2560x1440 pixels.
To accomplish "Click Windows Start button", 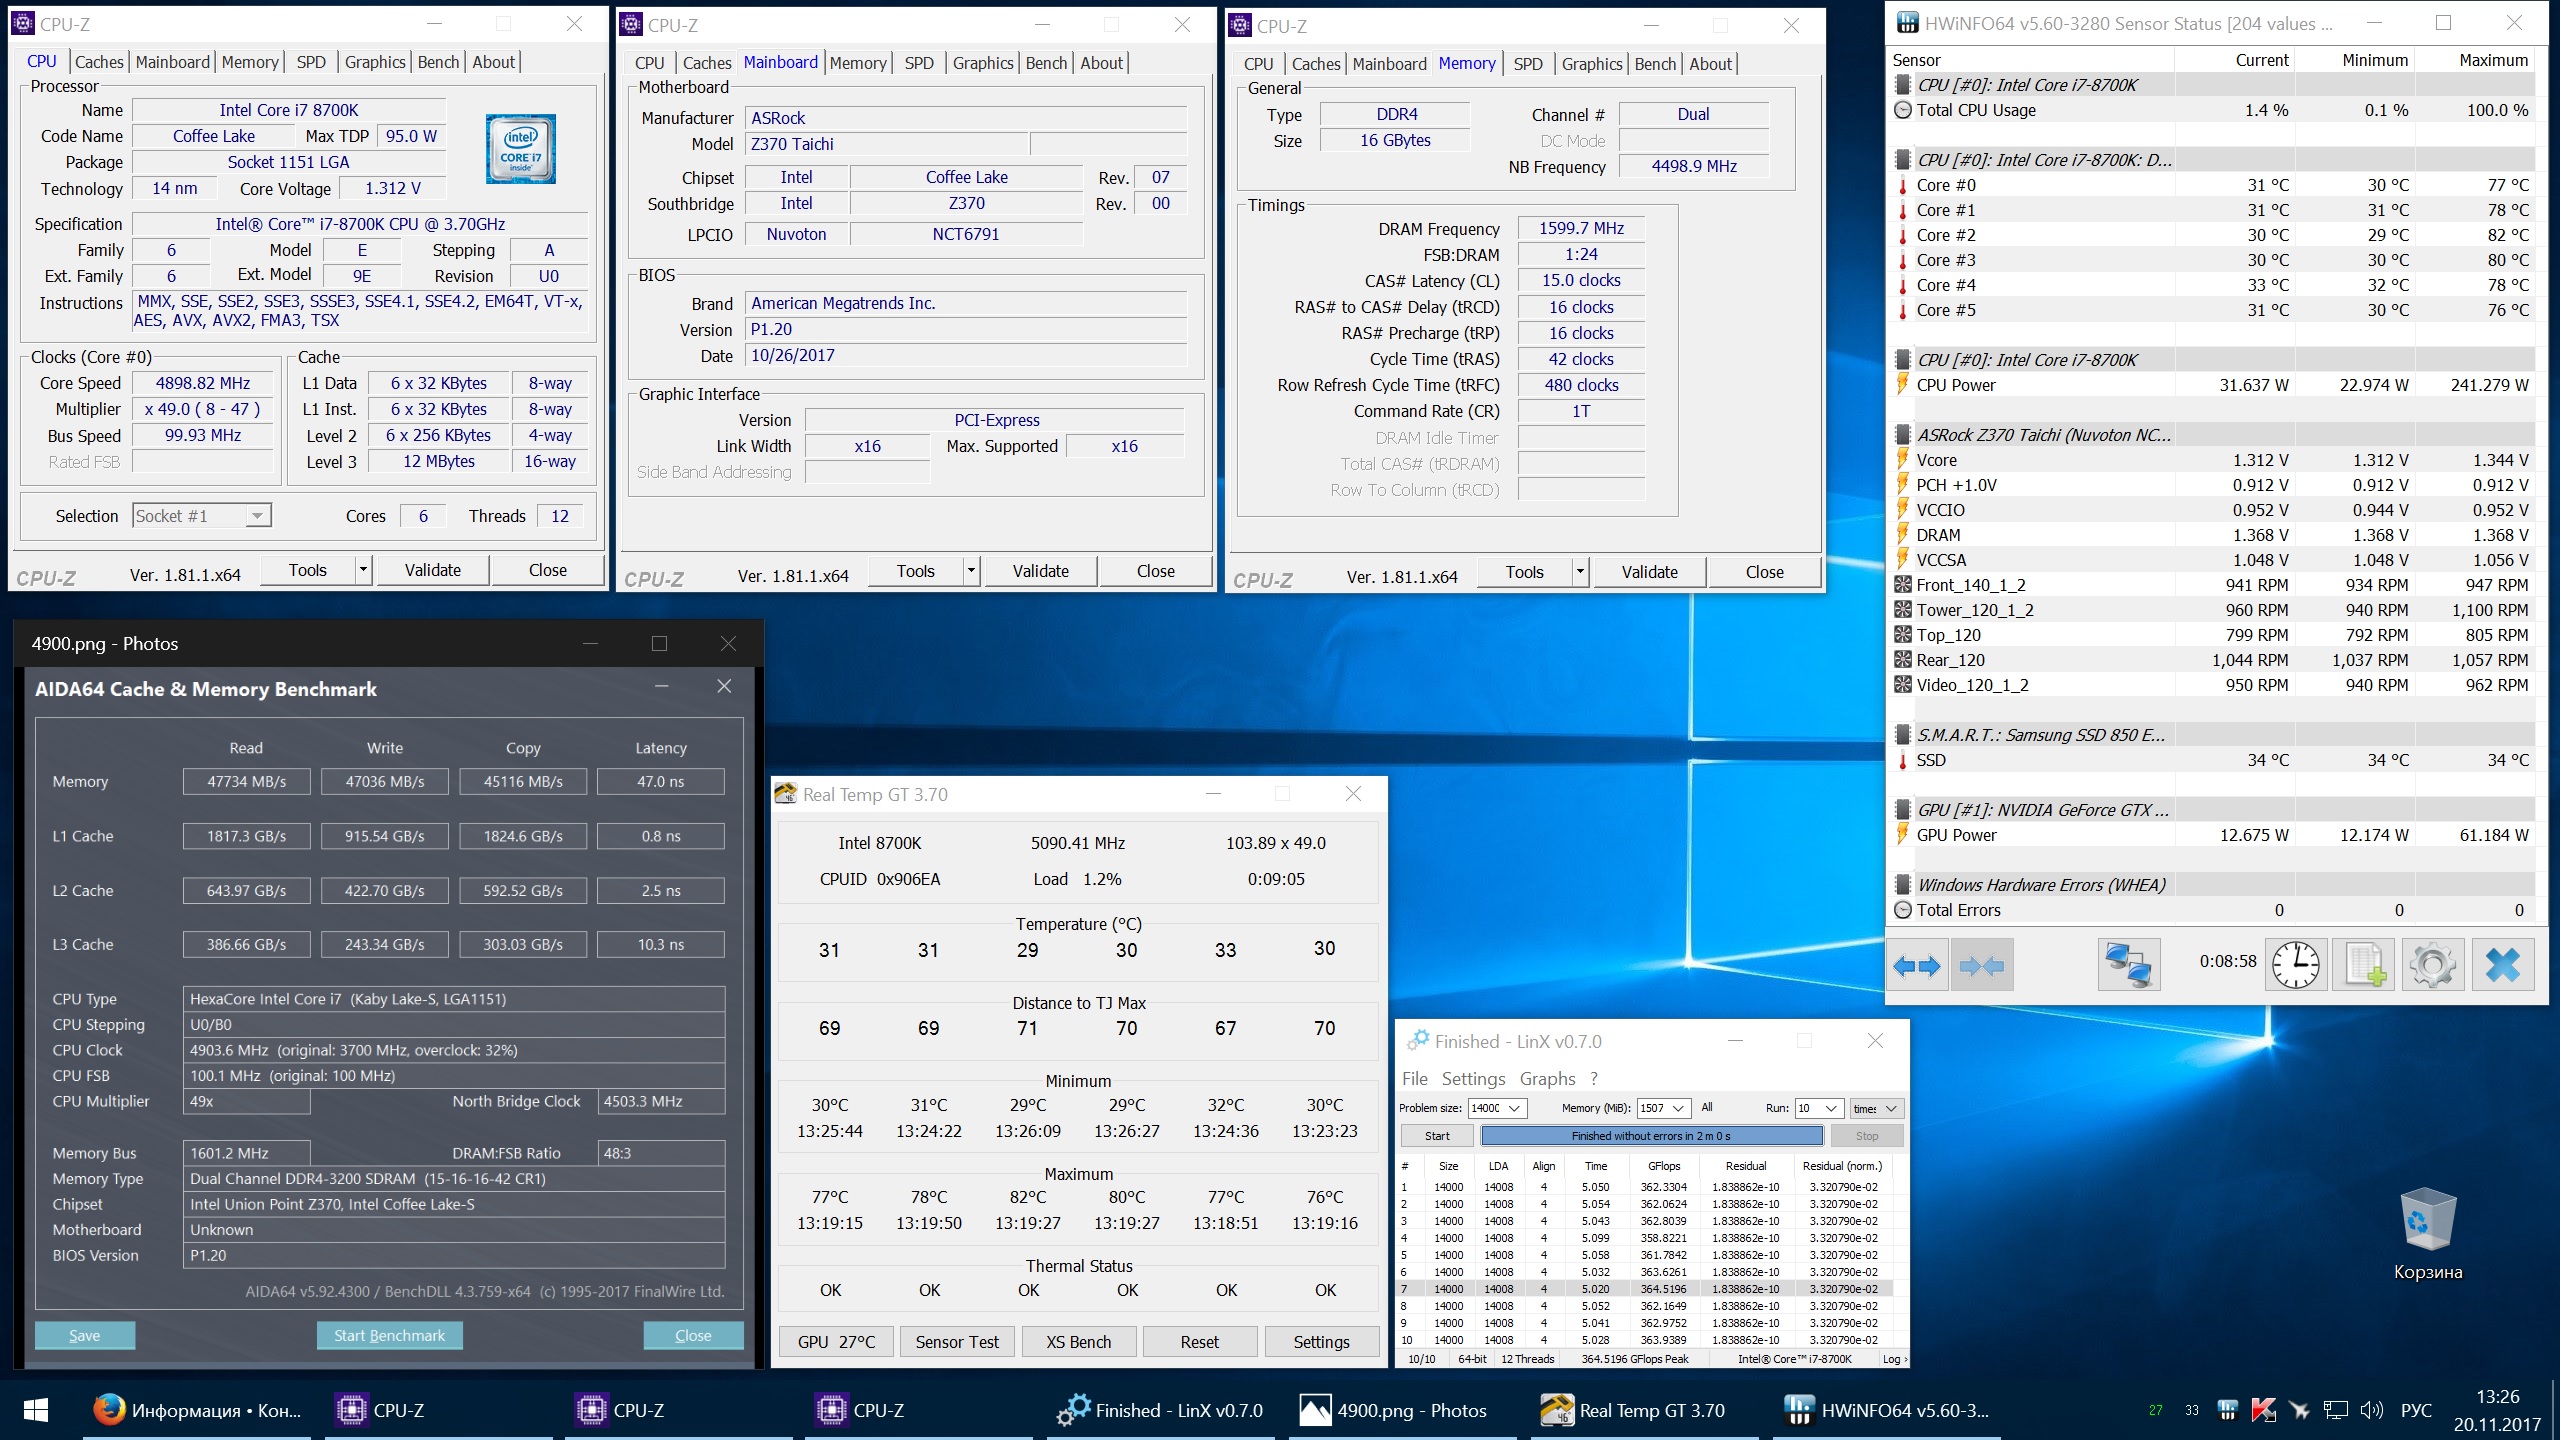I will [36, 1410].
